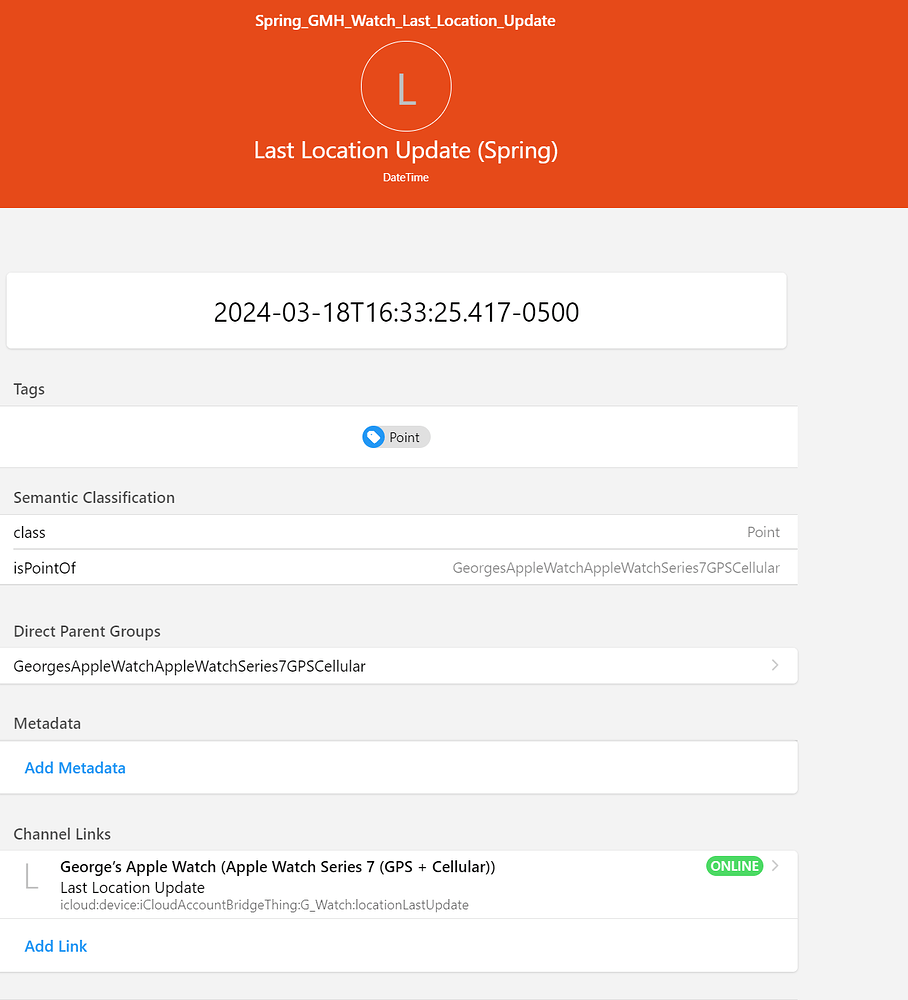The height and width of the screenshot is (1000, 908).
Task: Click the DateTime type label in header
Action: 406,177
